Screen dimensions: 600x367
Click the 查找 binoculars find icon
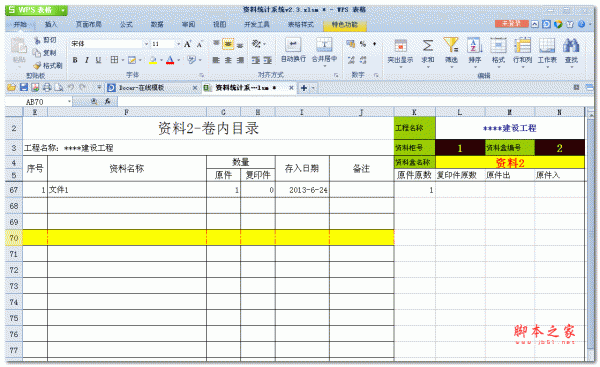click(x=571, y=46)
